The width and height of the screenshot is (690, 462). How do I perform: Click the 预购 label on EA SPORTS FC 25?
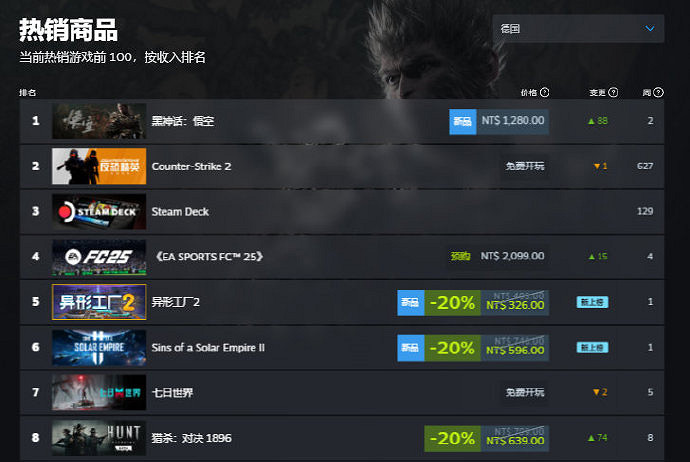click(460, 256)
